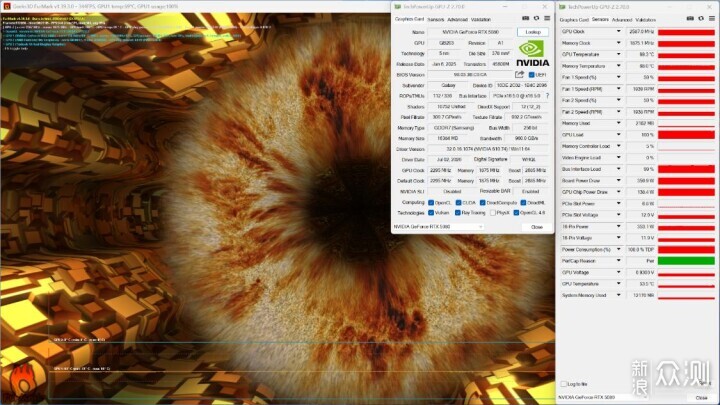
Task: Click the BIOS export share icon
Action: click(519, 74)
